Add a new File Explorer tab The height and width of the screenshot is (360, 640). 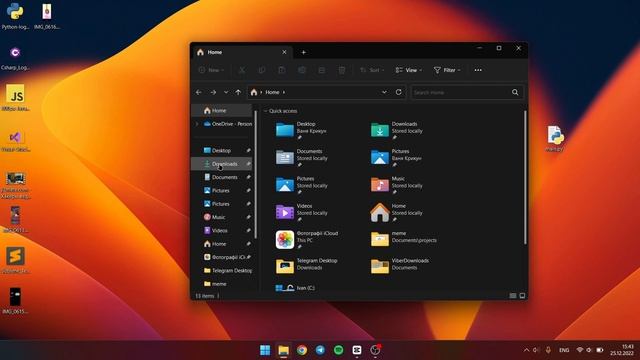pyautogui.click(x=303, y=52)
